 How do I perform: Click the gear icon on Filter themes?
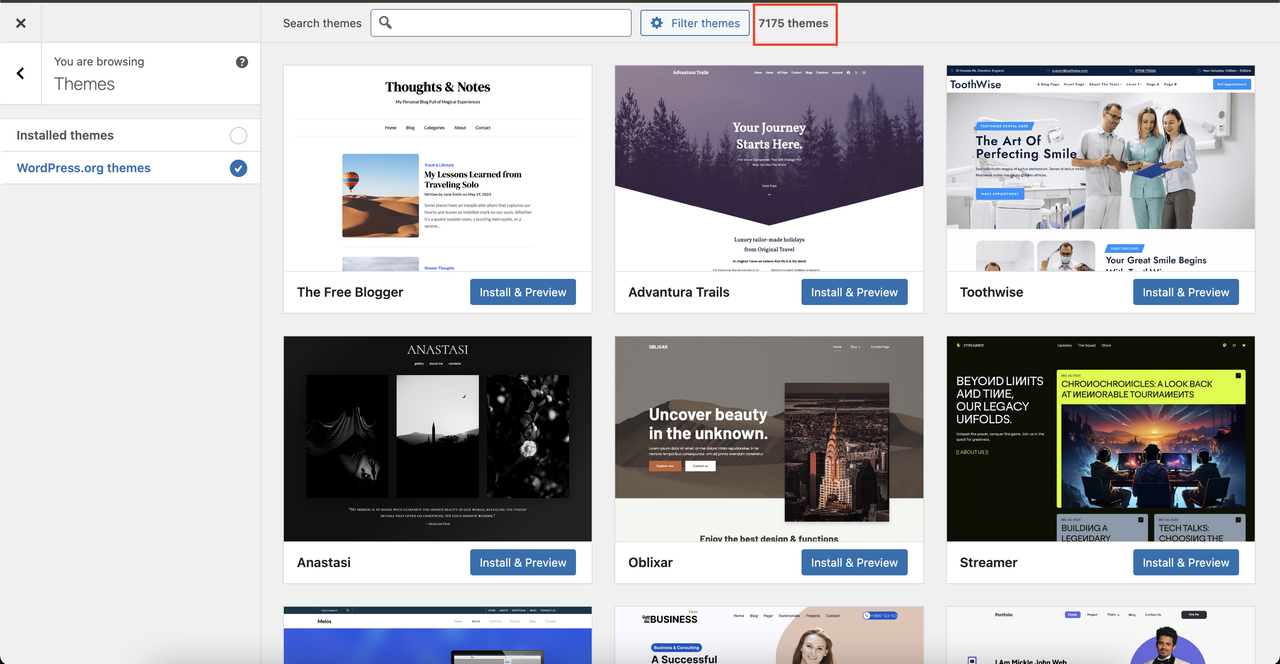[x=657, y=23]
